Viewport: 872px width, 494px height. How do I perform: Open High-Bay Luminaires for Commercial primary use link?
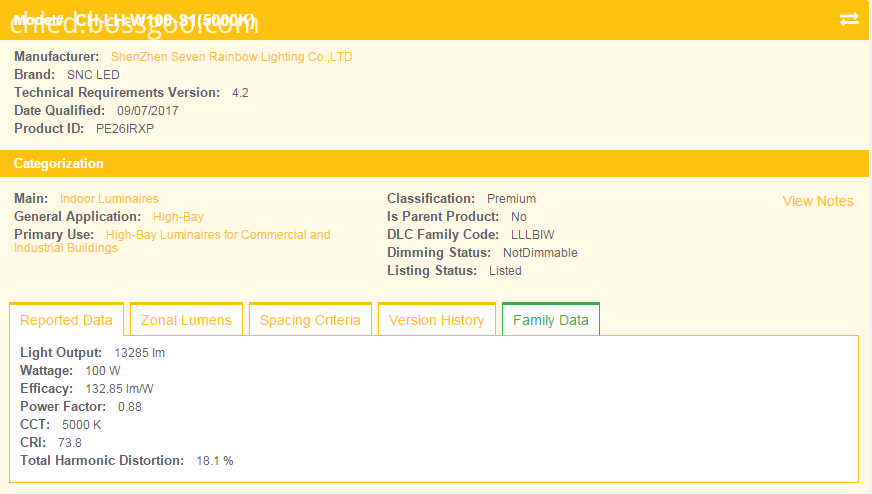coord(172,241)
